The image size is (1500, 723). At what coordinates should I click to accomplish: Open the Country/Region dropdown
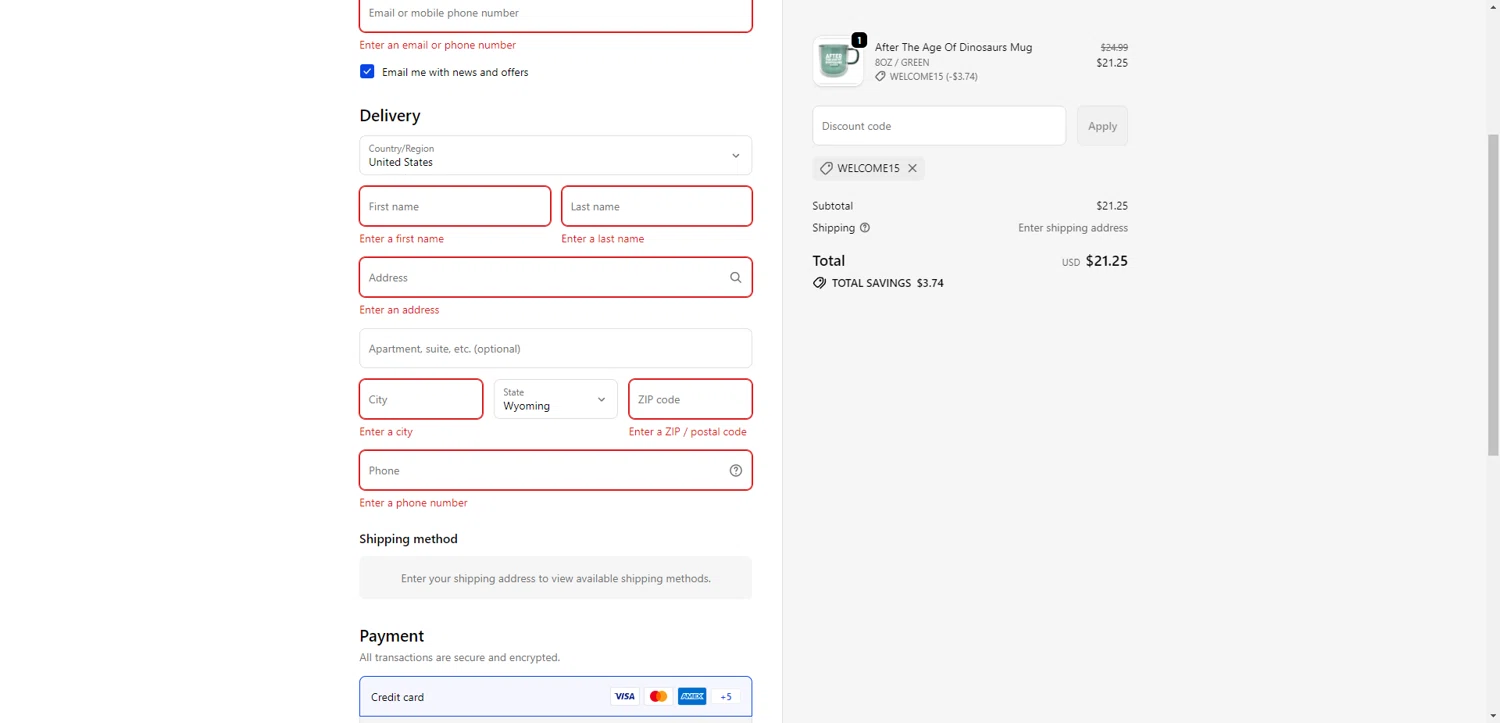pos(555,156)
